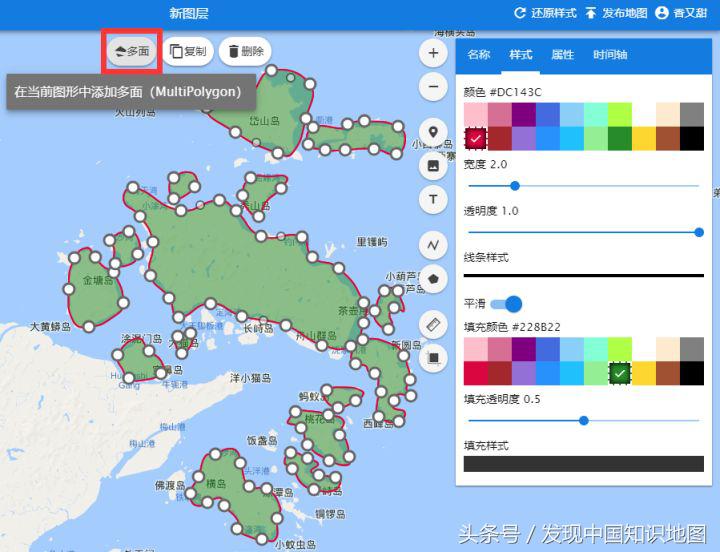This screenshot has width=720, height=552.
Task: Pick sienna brown in the 填充颜色 palette
Action: pos(668,373)
